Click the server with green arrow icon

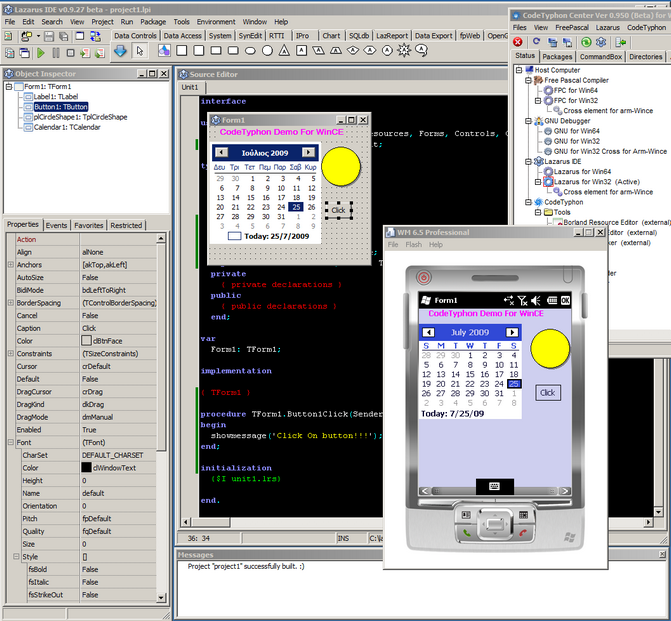pos(621,42)
